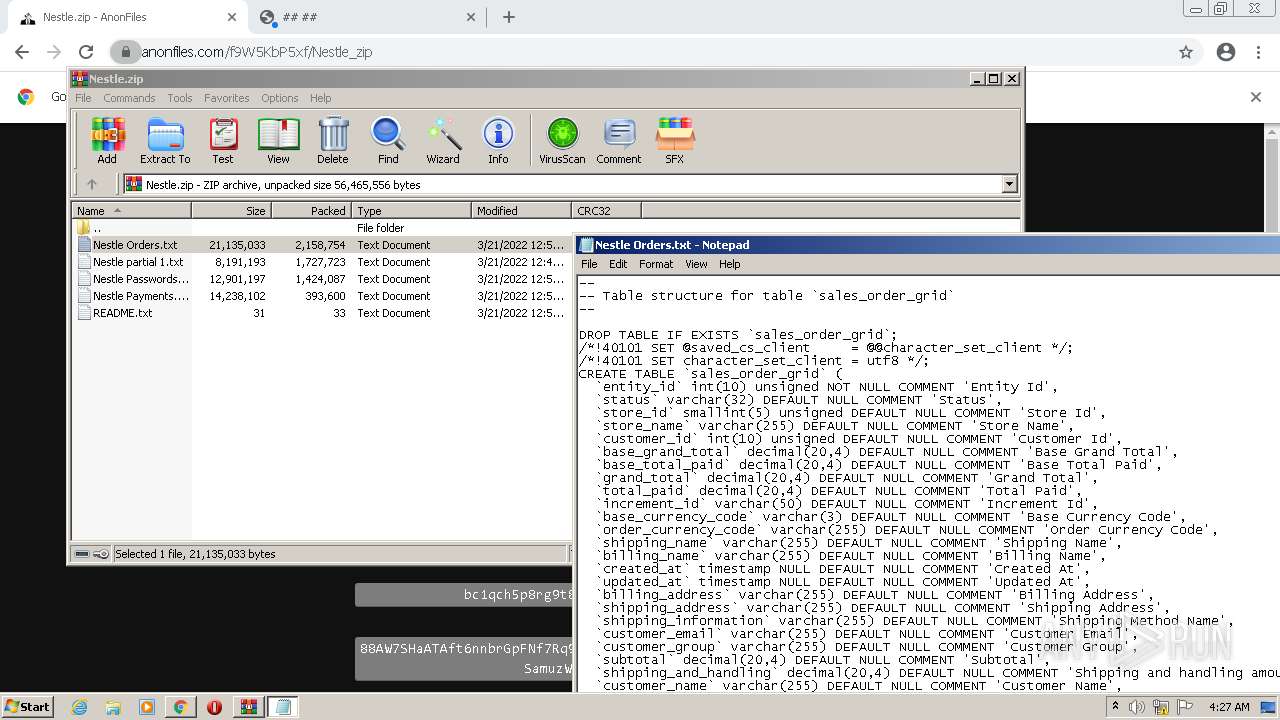Open Notepad View menu

coord(696,264)
